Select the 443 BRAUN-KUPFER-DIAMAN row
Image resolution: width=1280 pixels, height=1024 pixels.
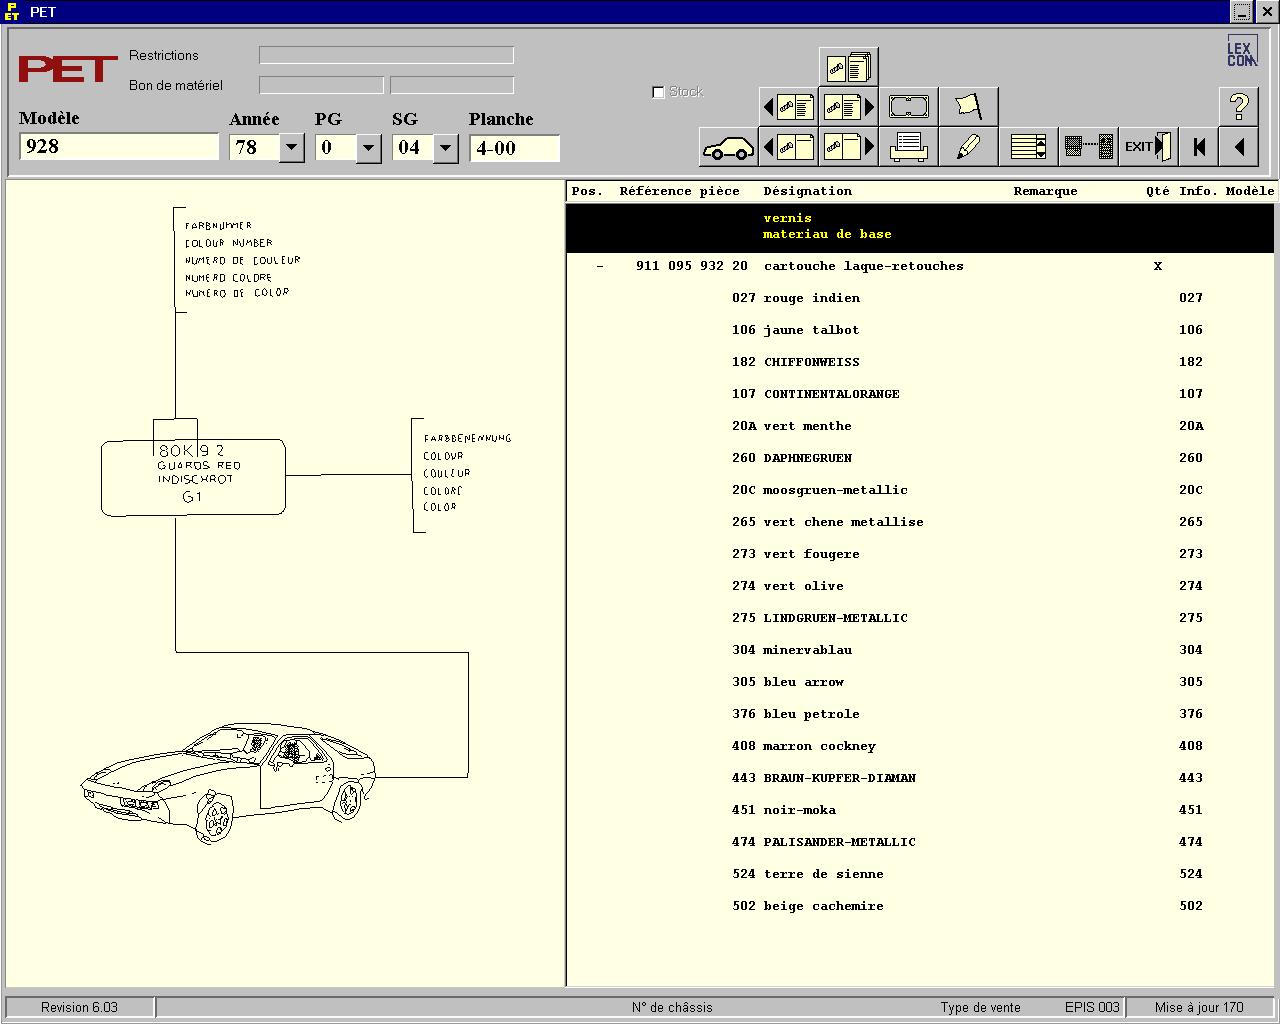[x=920, y=778]
